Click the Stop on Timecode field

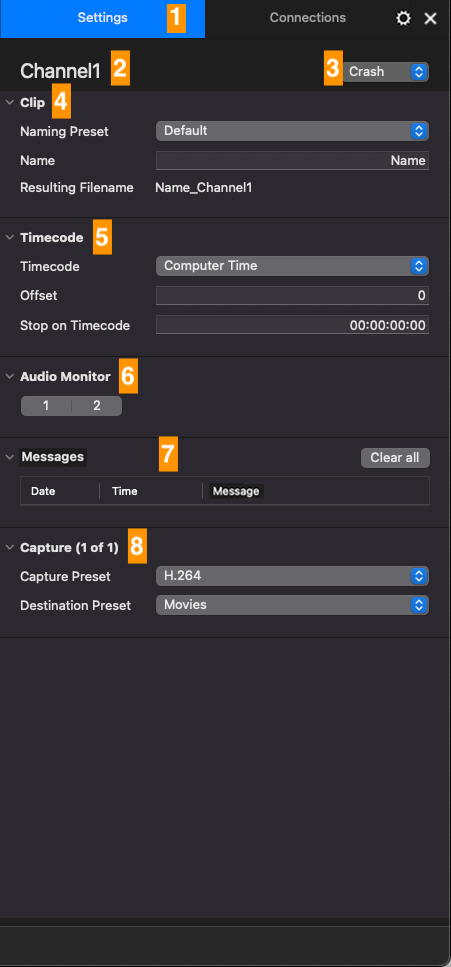(x=292, y=325)
